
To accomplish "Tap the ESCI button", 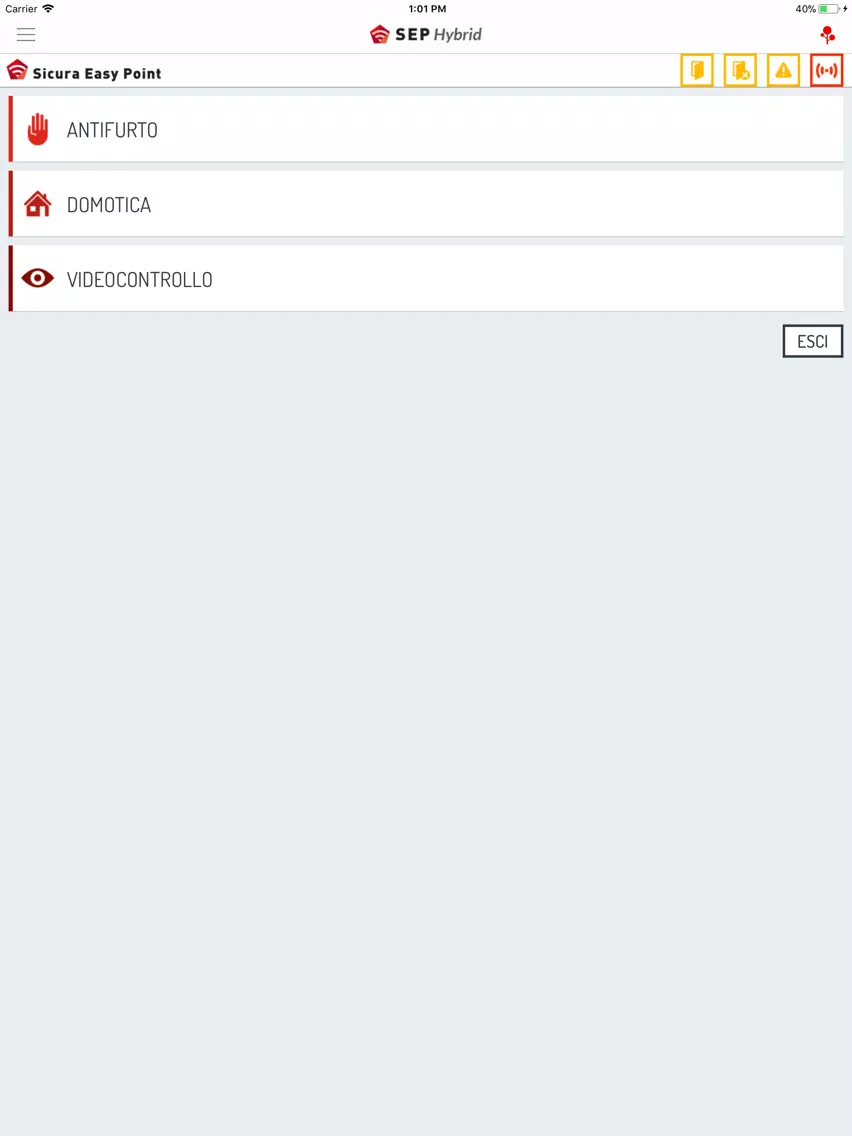I will (x=813, y=341).
